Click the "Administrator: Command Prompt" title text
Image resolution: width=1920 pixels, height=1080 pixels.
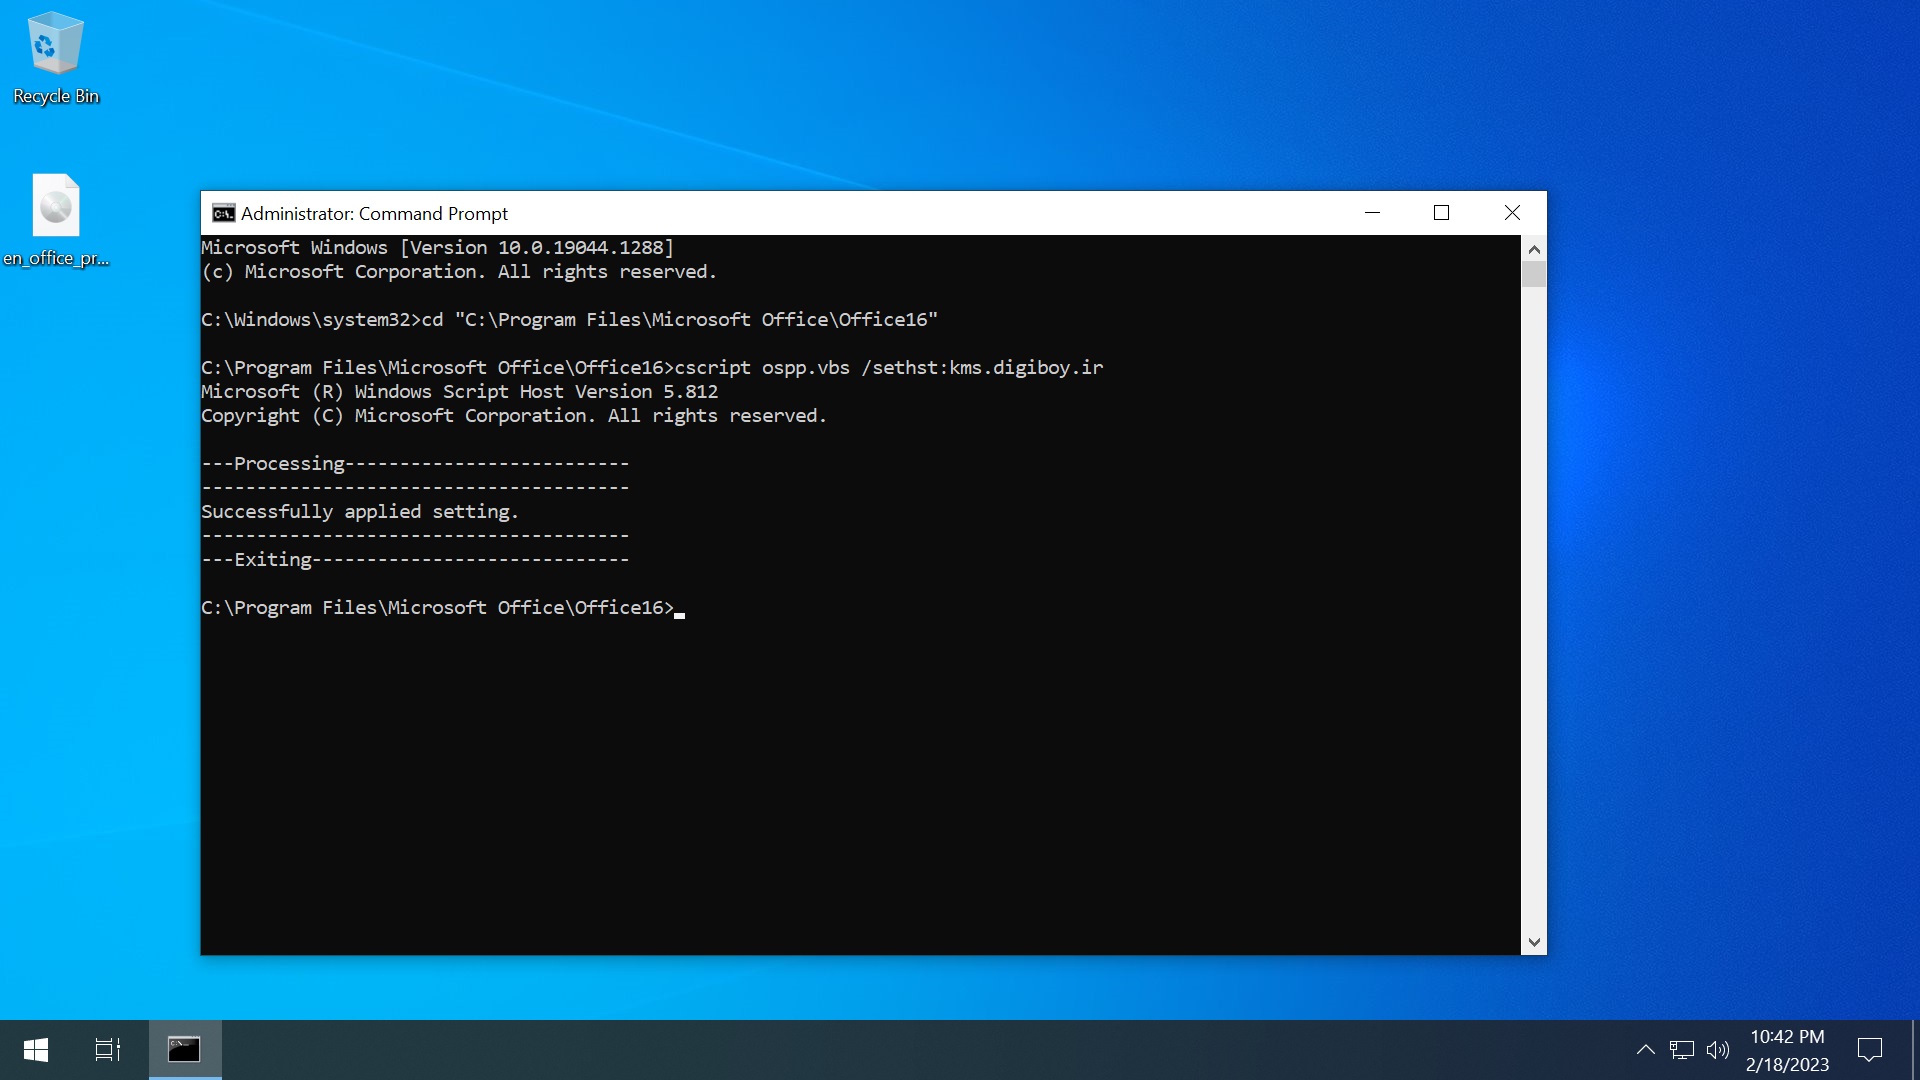(x=374, y=213)
